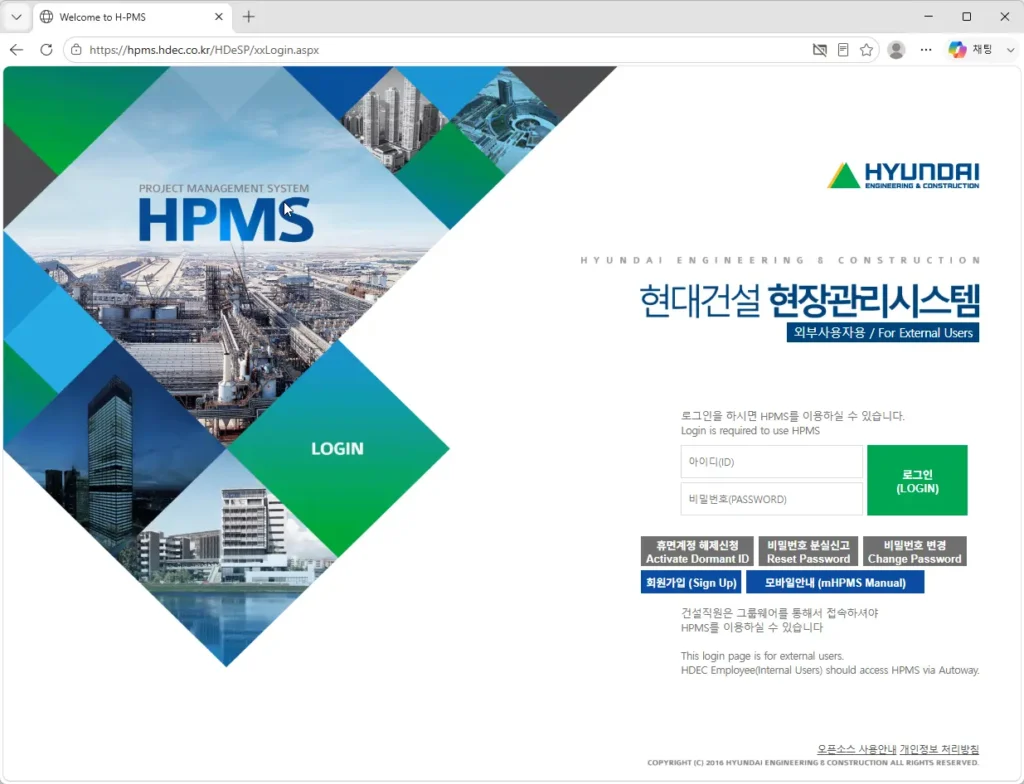Maximize the browser window
This screenshot has width=1024, height=784.
(967, 16)
